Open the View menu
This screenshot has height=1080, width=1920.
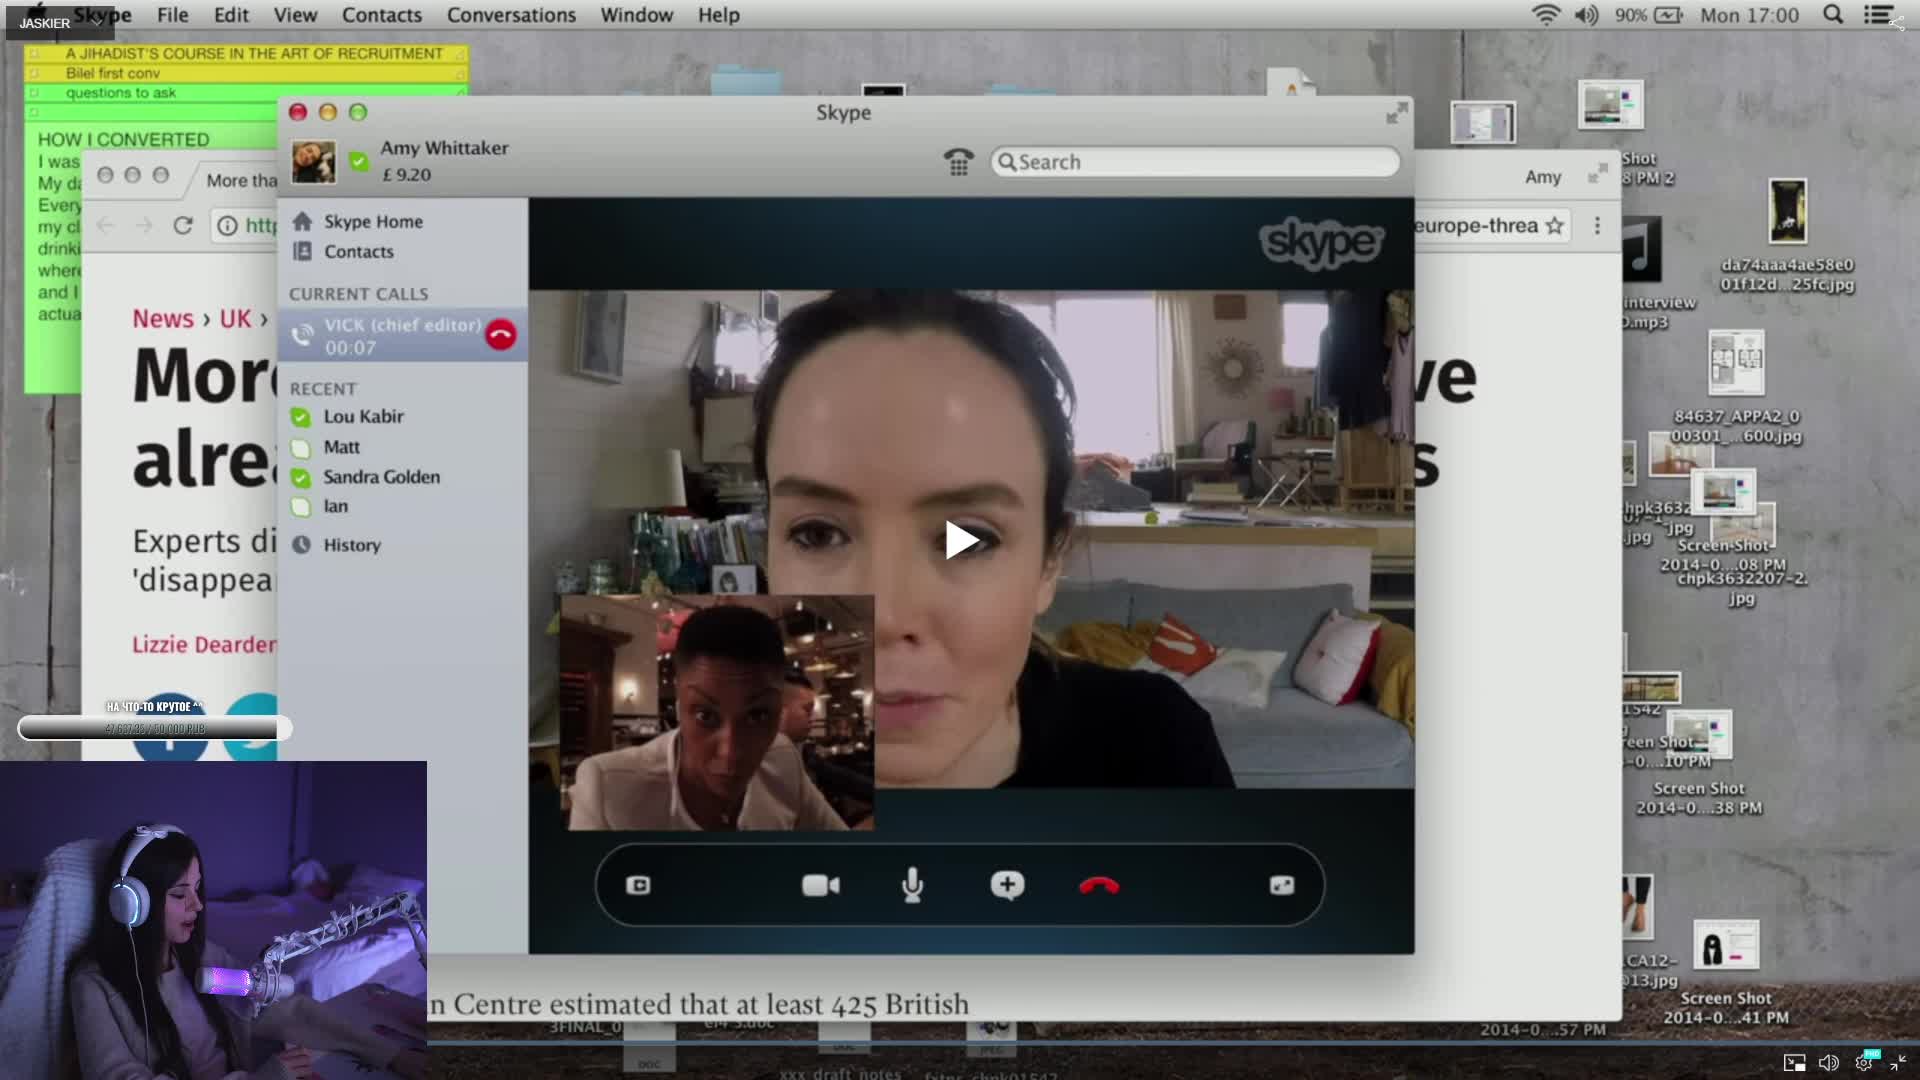tap(295, 15)
